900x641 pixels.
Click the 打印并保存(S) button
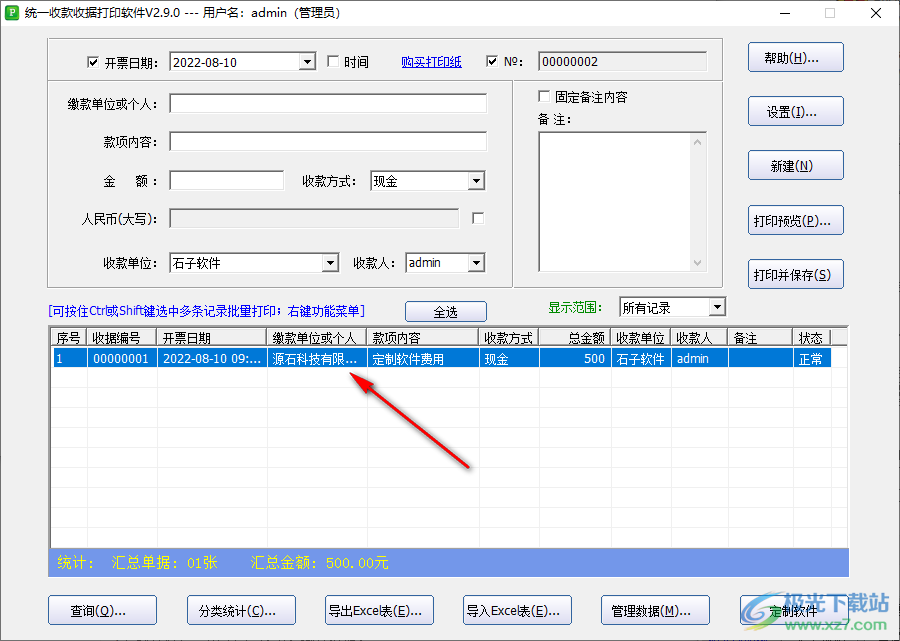click(x=795, y=274)
